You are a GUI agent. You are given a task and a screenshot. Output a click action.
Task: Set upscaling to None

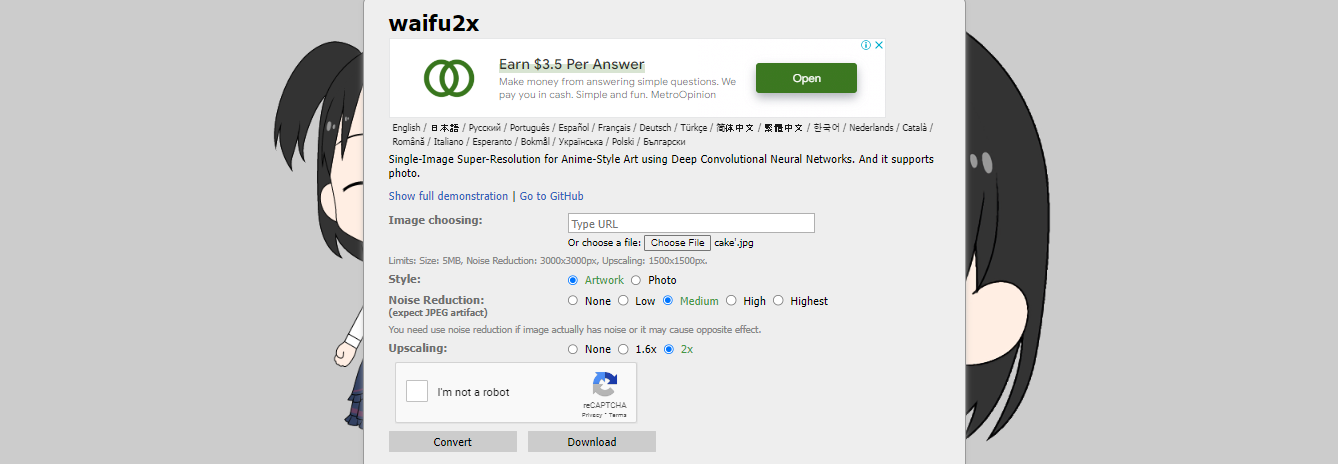coord(573,349)
